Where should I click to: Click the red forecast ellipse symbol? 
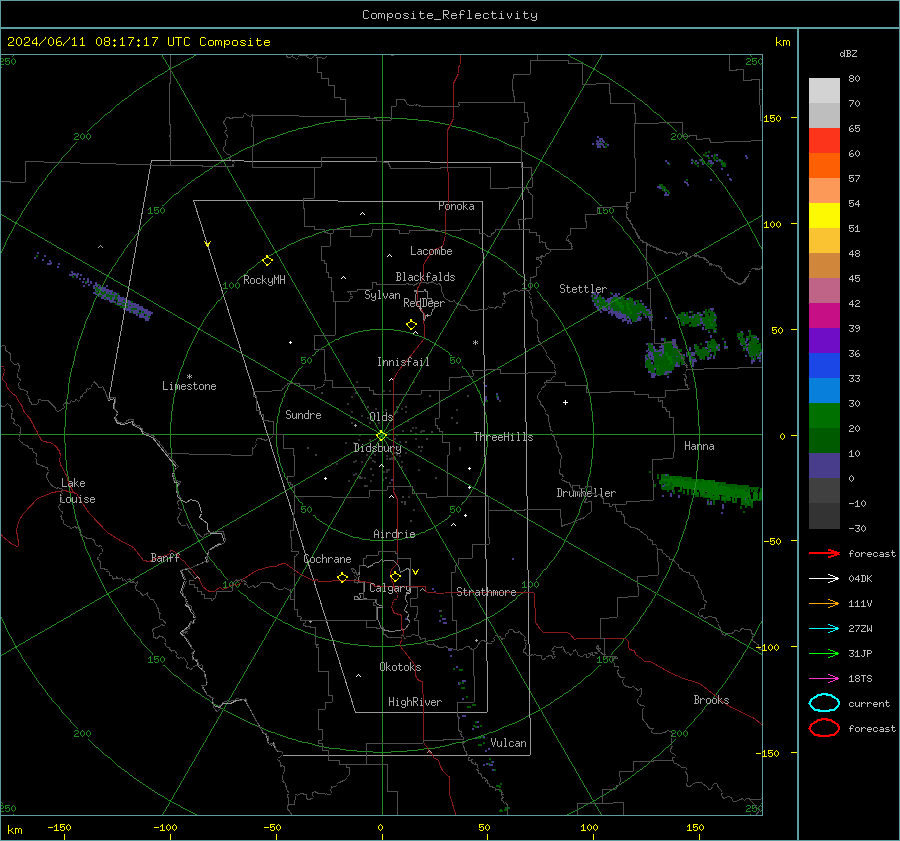pos(824,728)
